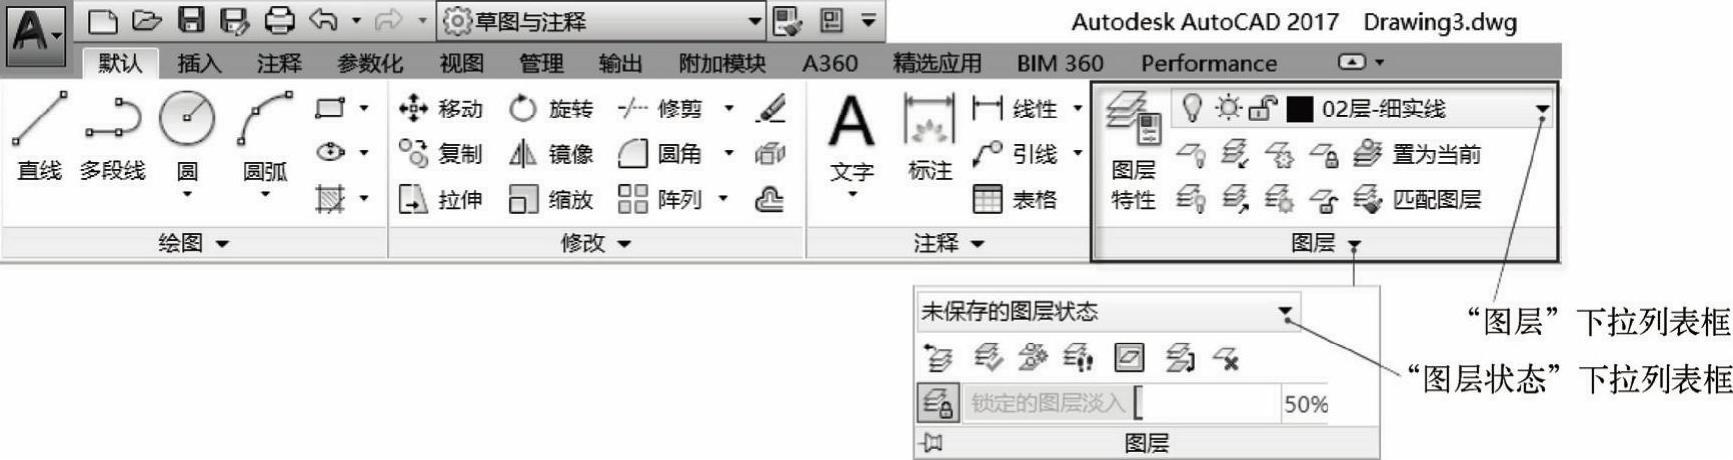This screenshot has height=460, width=1733.
Task: Save the drawing with the floppy icon
Action: tap(191, 20)
